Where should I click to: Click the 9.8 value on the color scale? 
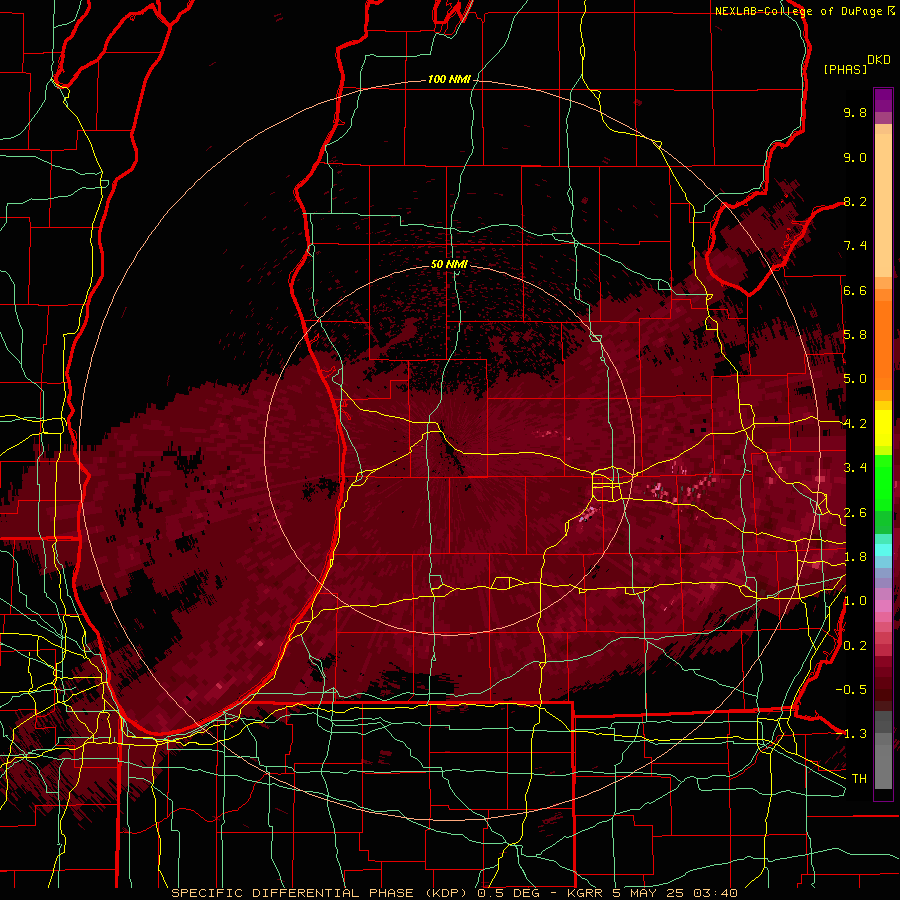coord(855,112)
